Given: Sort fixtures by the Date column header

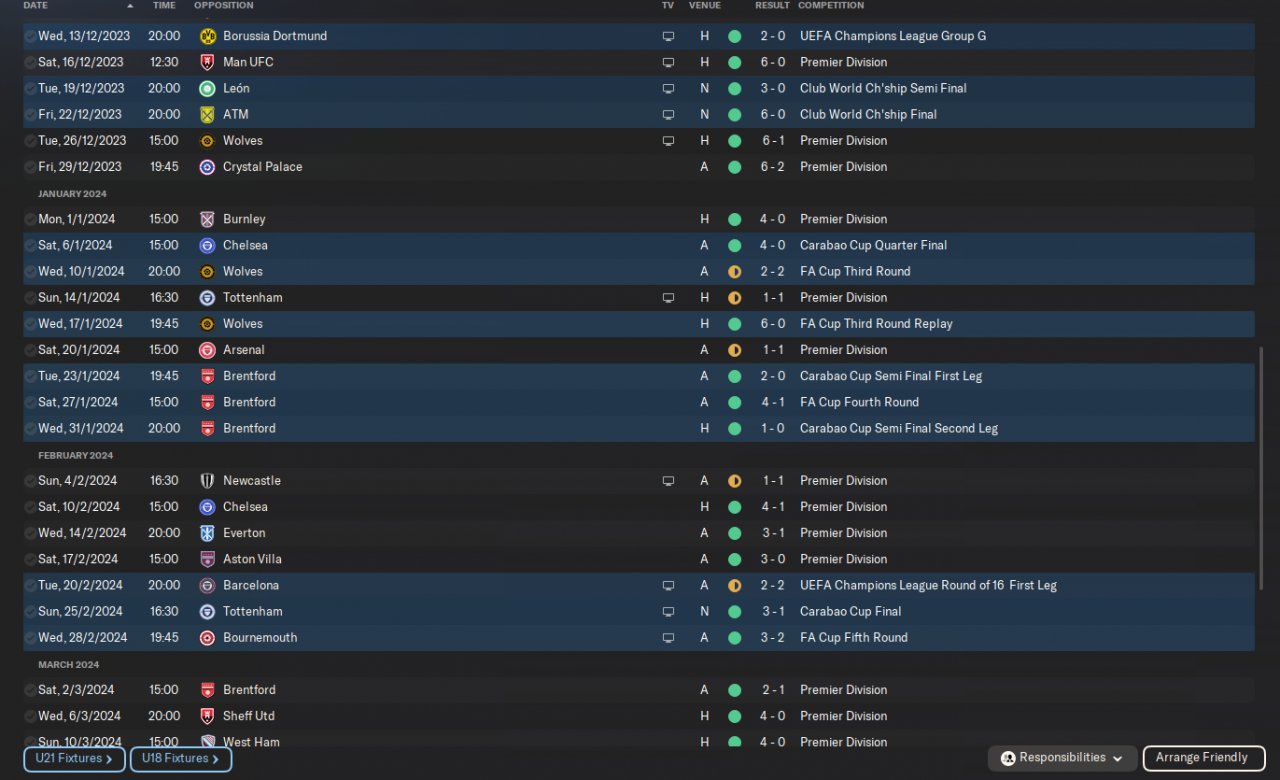Looking at the screenshot, I should (35, 6).
